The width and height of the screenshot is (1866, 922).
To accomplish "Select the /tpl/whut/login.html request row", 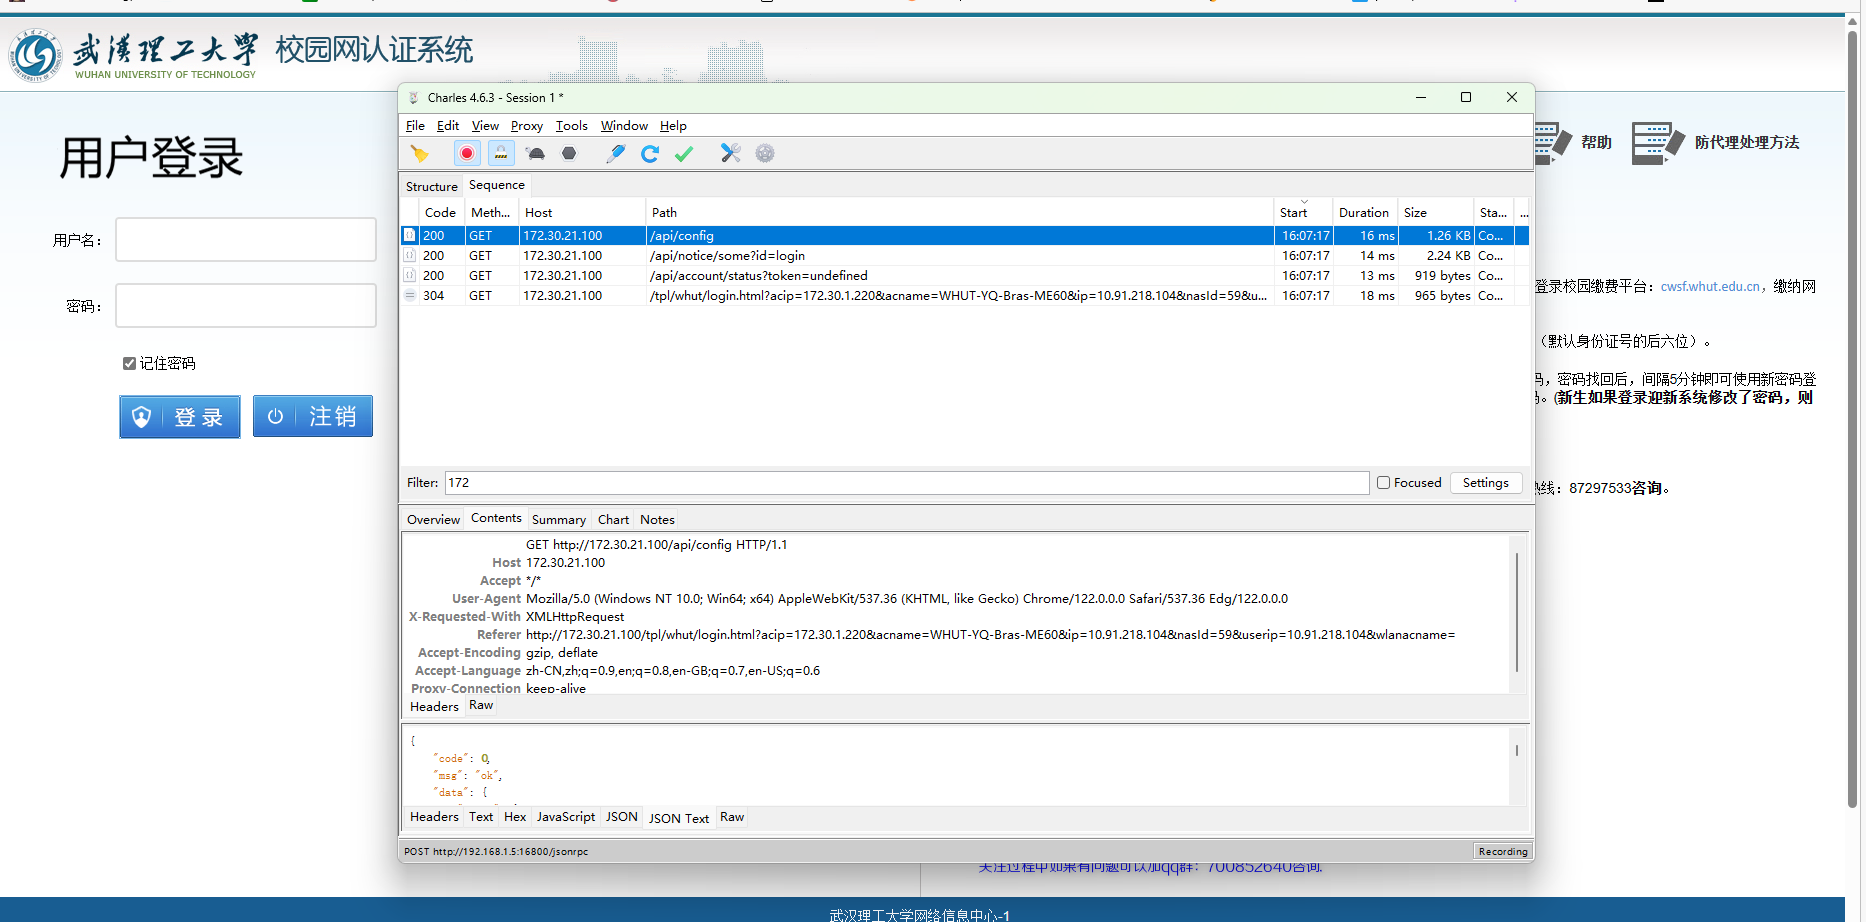I will 965,295.
